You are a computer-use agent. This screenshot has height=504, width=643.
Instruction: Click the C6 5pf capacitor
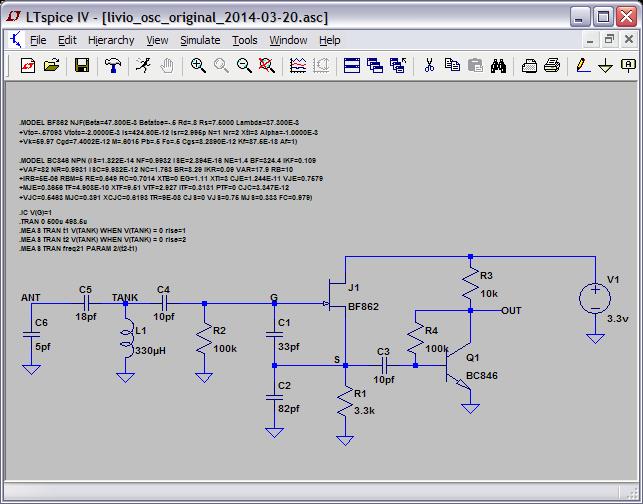click(31, 334)
